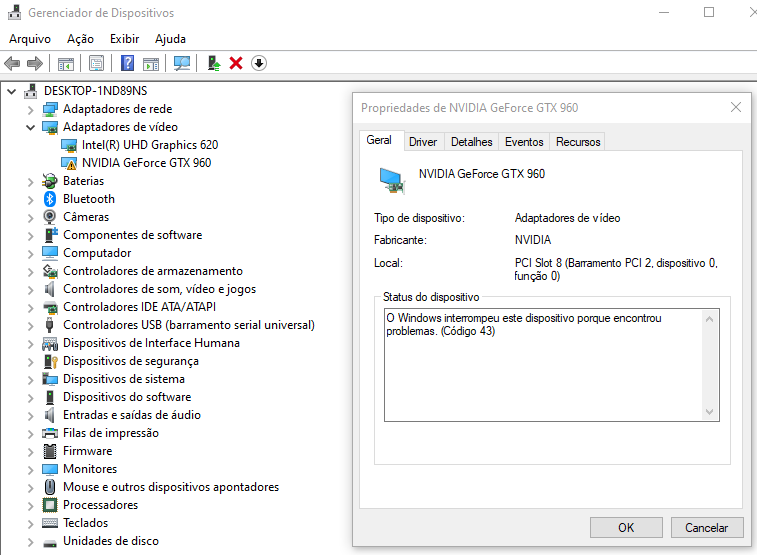Screen dimensions: 757x555
Task: Click the red X uninstall device icon
Action: click(x=236, y=63)
